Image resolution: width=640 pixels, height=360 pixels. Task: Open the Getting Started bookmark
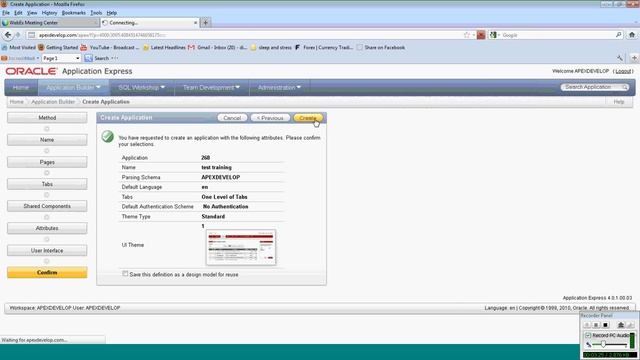[x=58, y=47]
